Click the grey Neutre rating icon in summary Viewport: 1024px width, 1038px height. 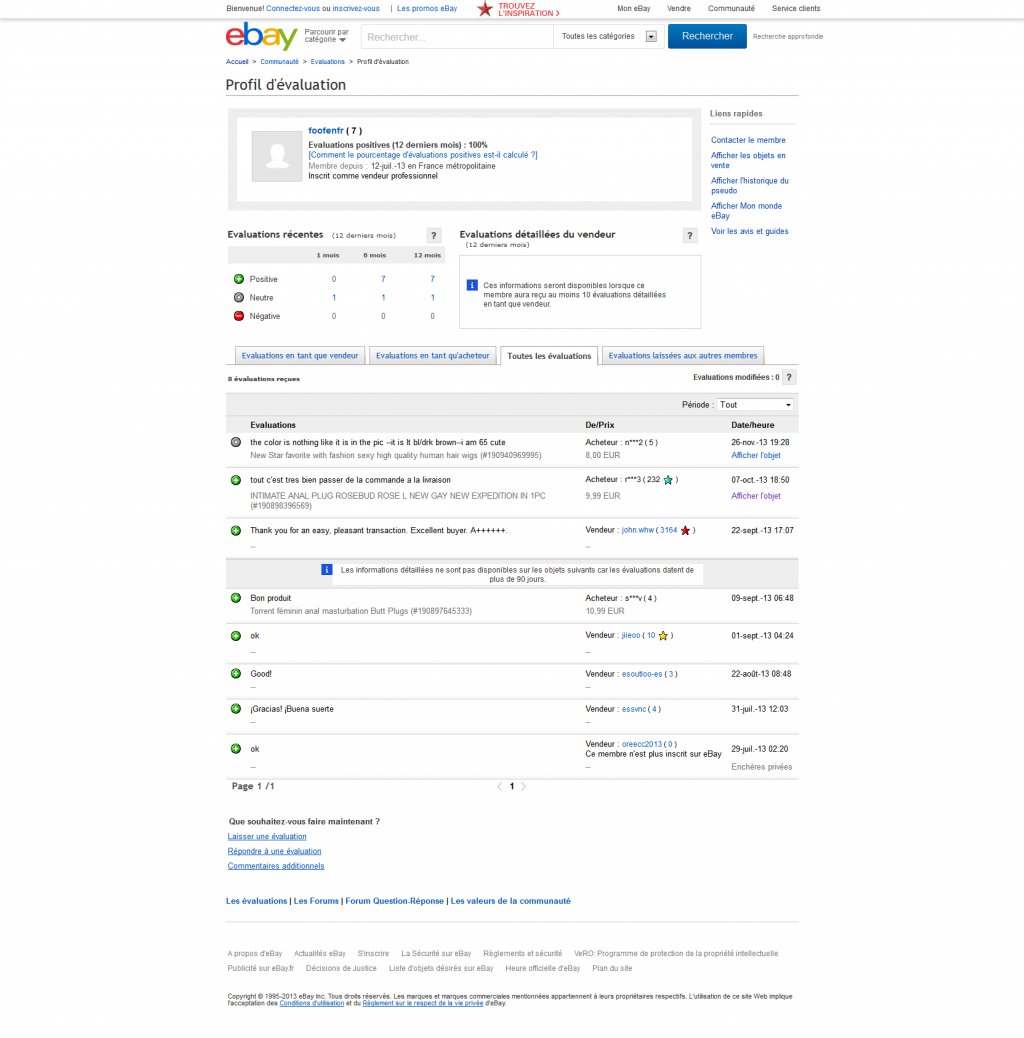(239, 298)
